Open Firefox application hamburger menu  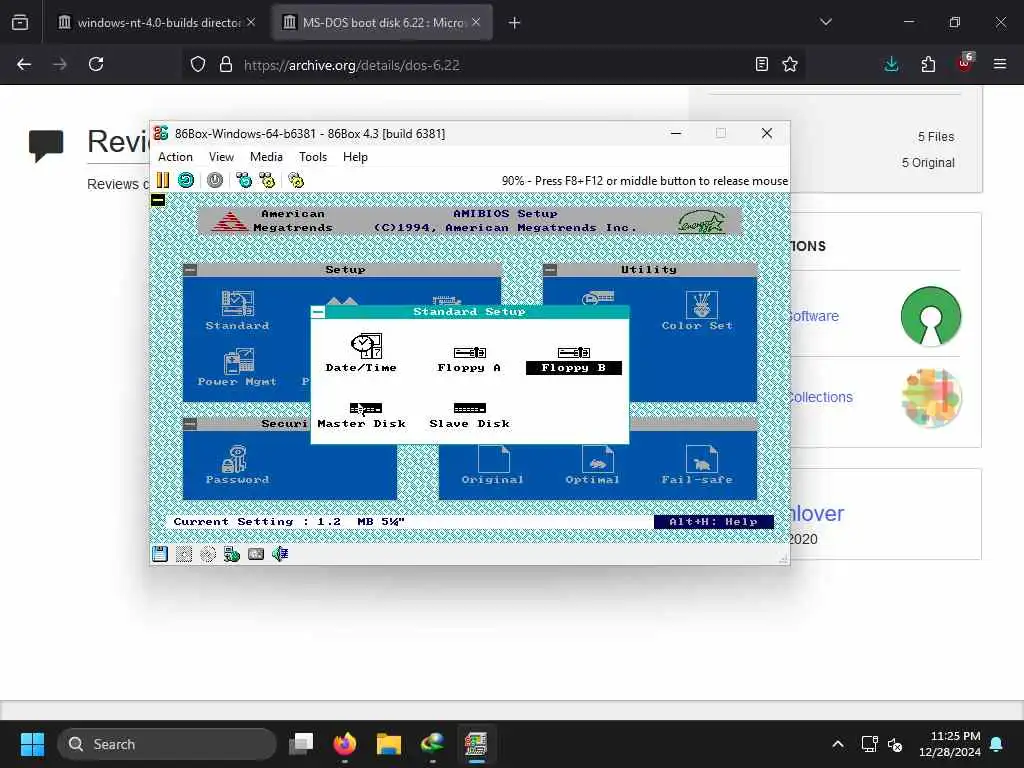tap(1000, 64)
